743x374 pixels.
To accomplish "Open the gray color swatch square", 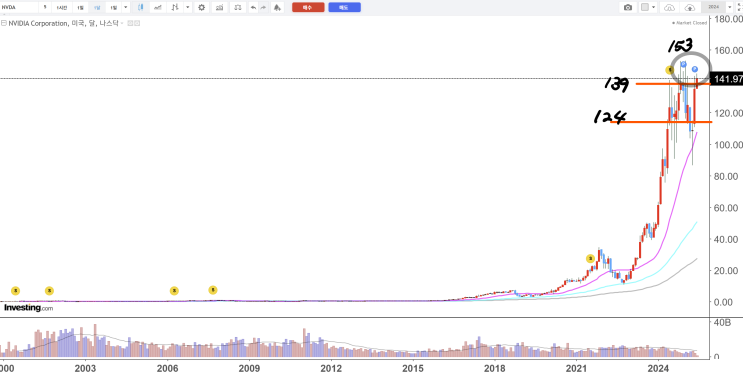I will coord(645,7).
